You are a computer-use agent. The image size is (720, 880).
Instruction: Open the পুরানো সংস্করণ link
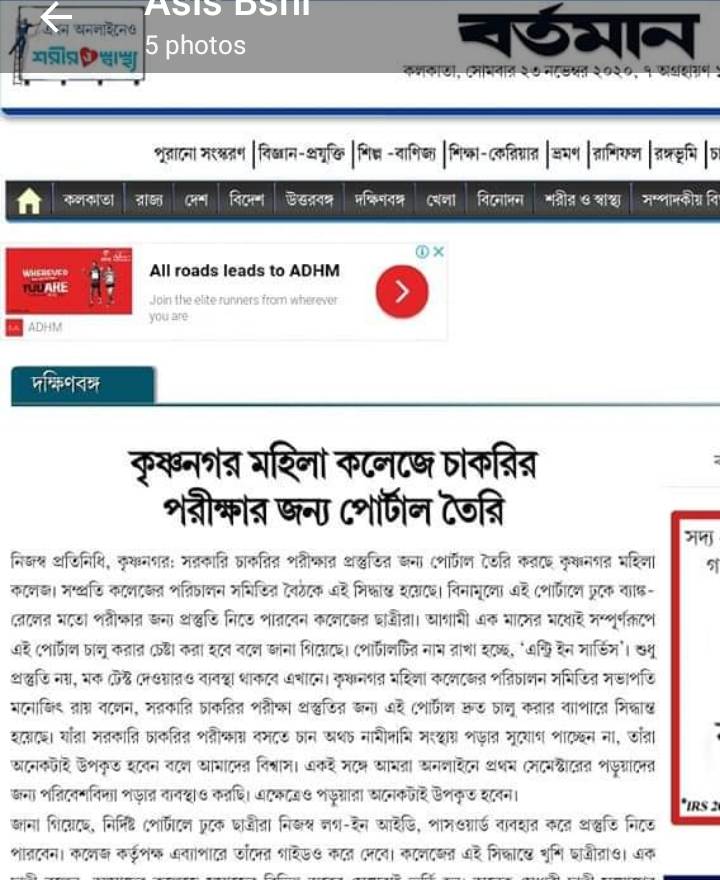[x=199, y=154]
